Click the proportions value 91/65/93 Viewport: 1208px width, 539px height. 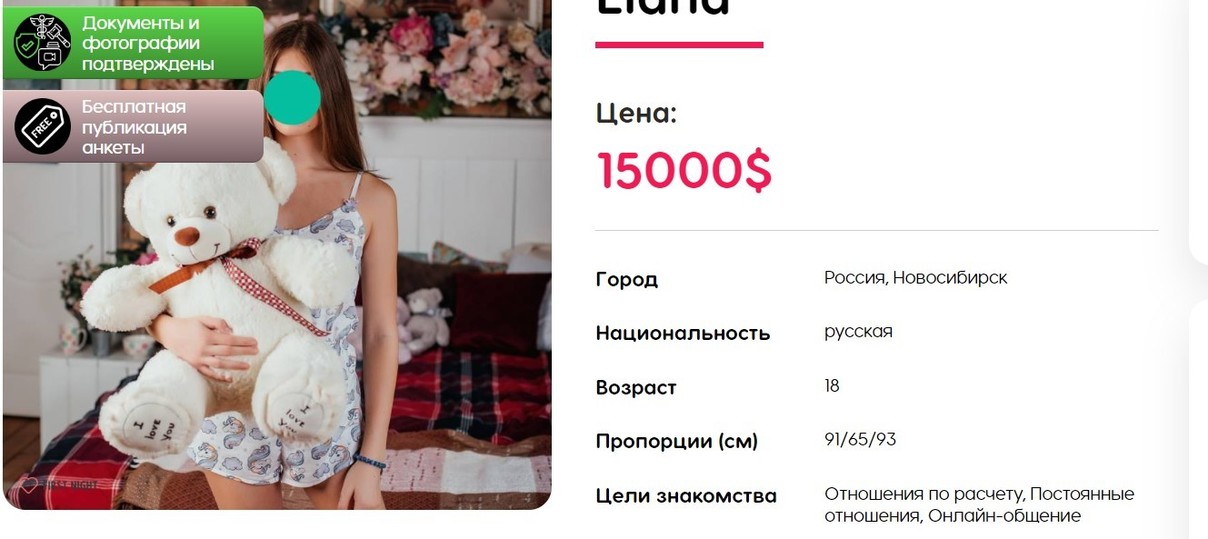pos(860,439)
